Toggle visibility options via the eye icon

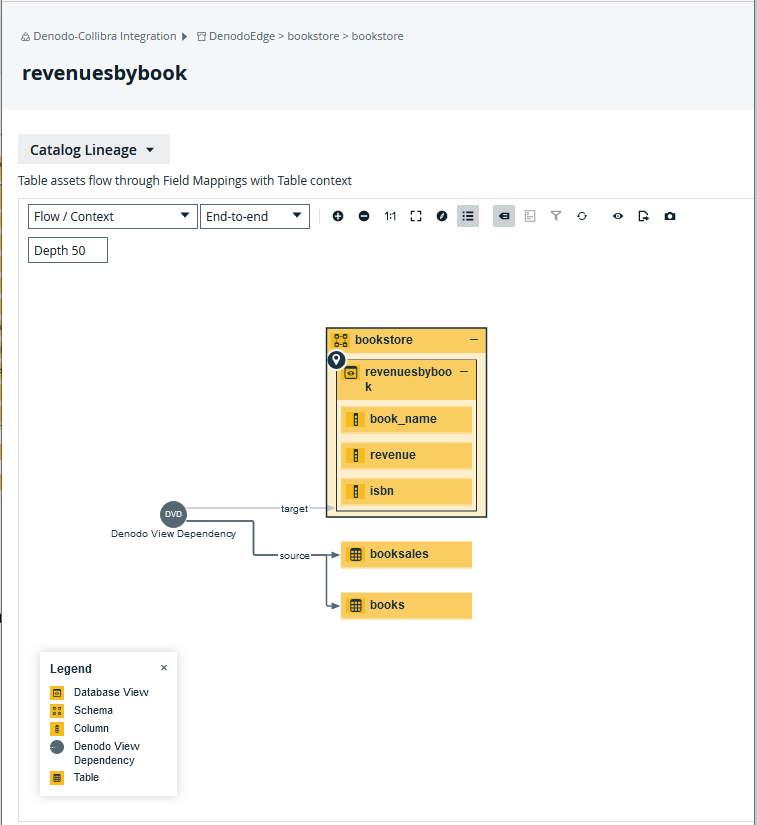pyautogui.click(x=618, y=216)
